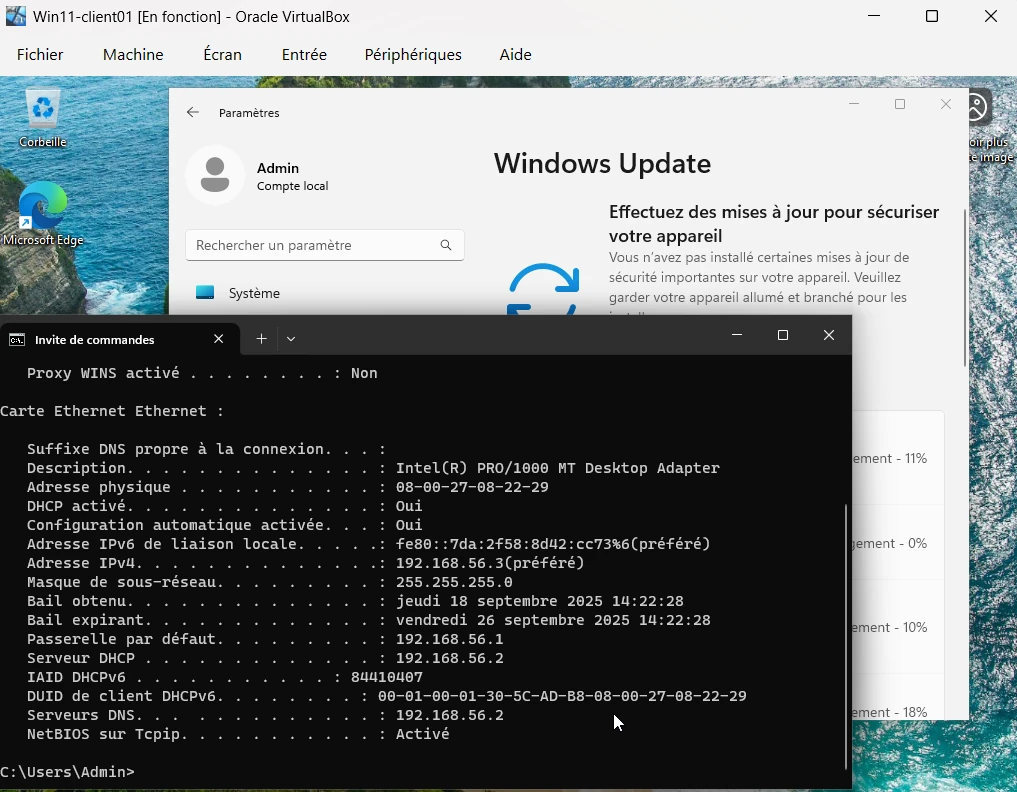Open the Écran menu
Screen dimensions: 1017x792
coord(222,54)
